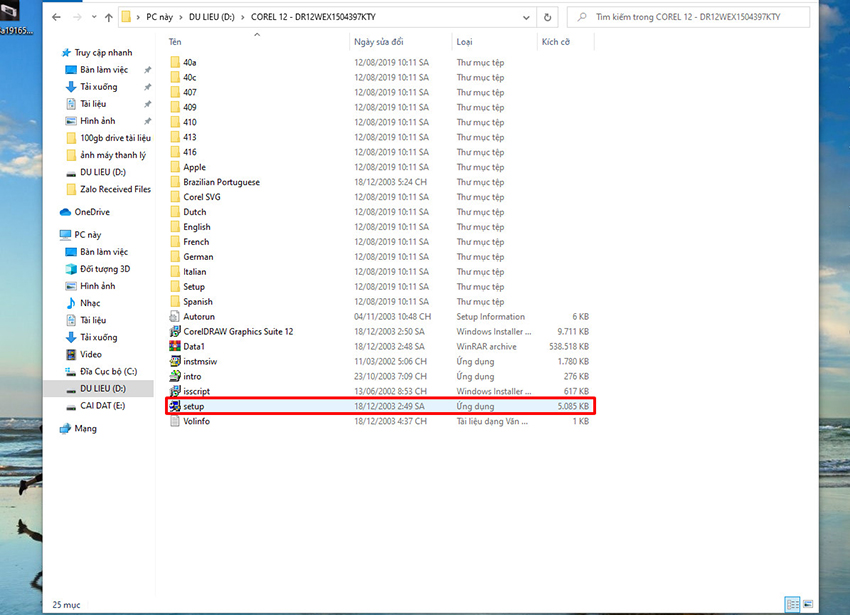
Task: Open Zalo Received Files folder
Action: [115, 189]
